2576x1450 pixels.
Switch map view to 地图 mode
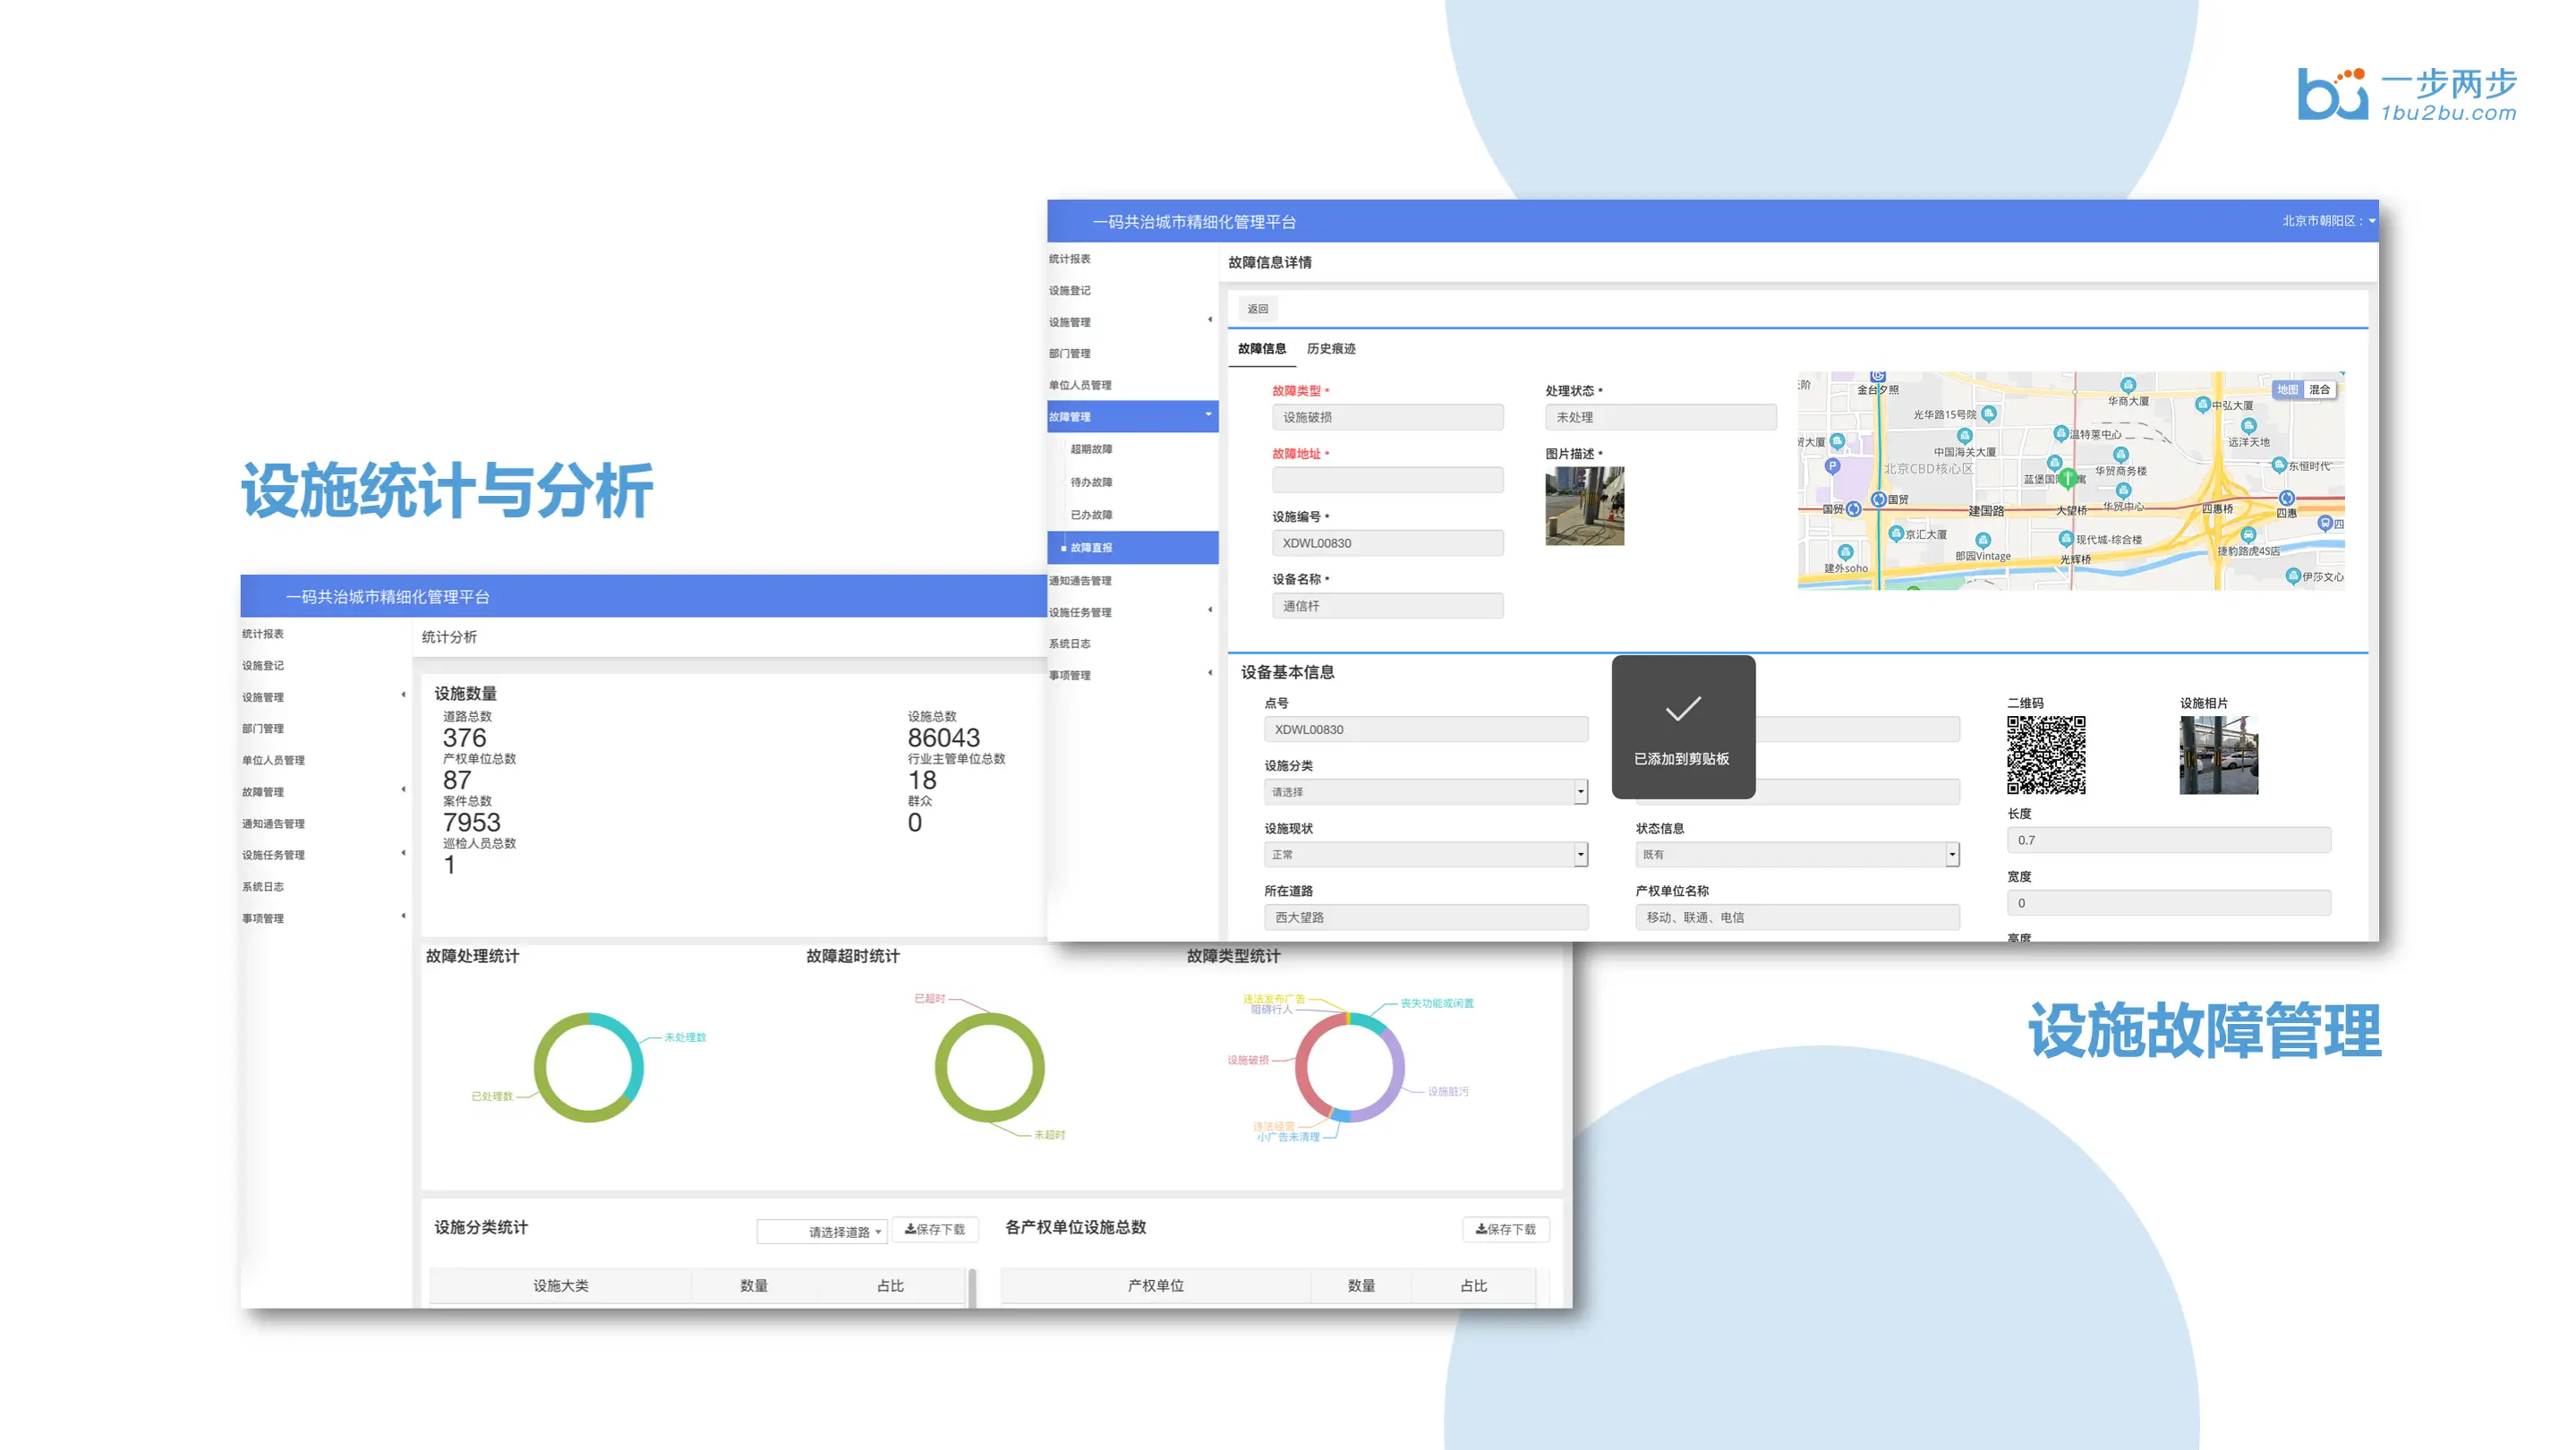2287,390
